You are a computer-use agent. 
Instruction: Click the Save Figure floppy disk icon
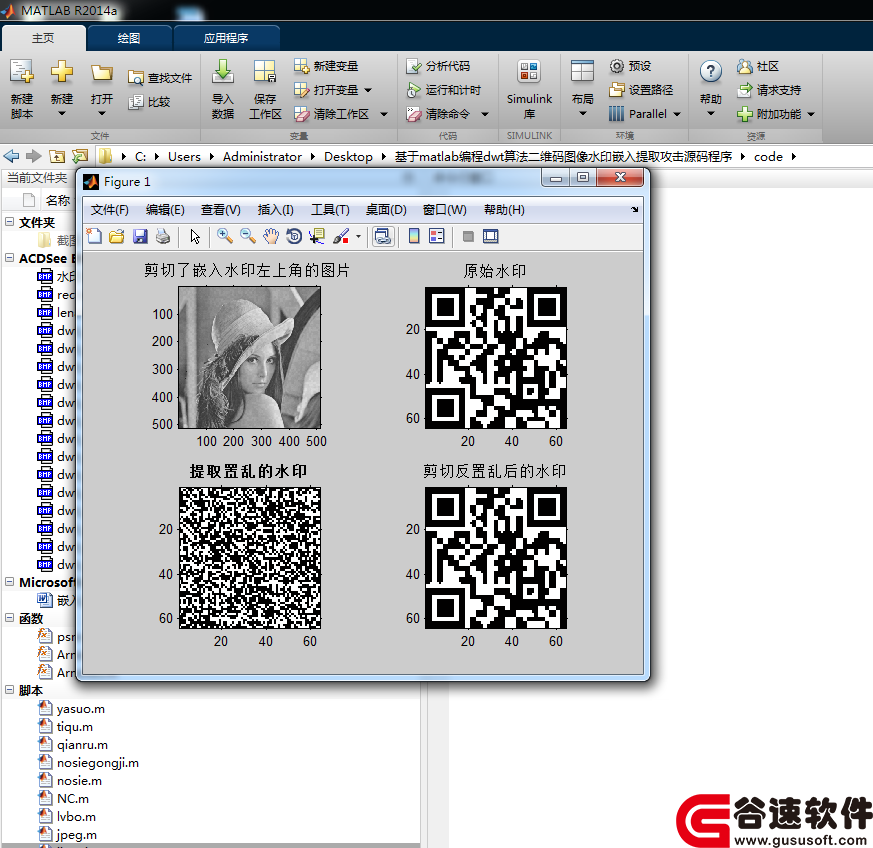[x=140, y=236]
